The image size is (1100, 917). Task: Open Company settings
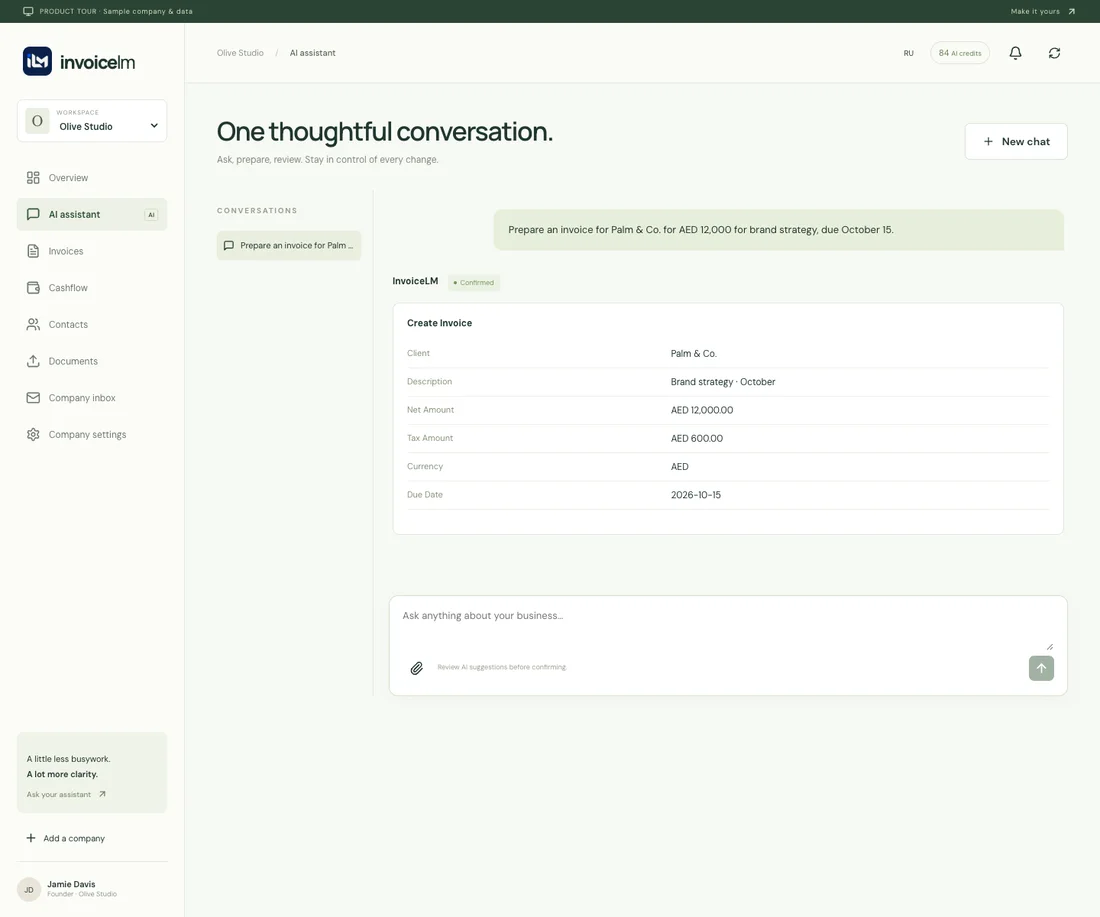pyautogui.click(x=92, y=434)
